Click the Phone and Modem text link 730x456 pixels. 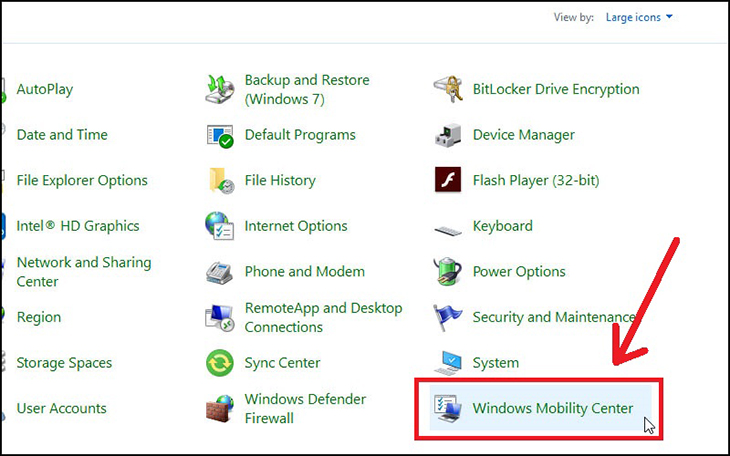(304, 272)
